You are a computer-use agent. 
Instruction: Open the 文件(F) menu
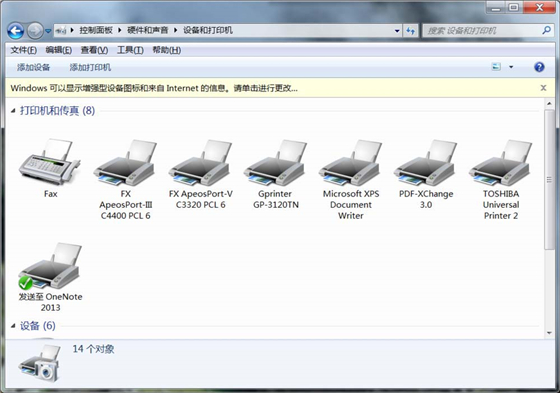24,50
